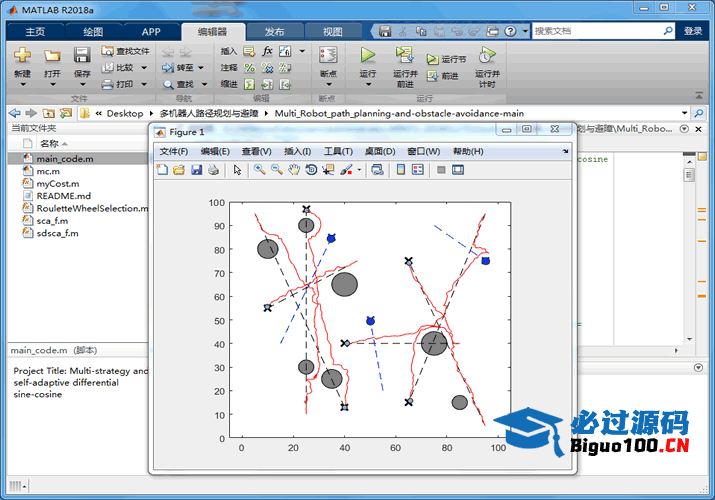
Task: Toggle the Pan hand tool
Action: click(293, 170)
